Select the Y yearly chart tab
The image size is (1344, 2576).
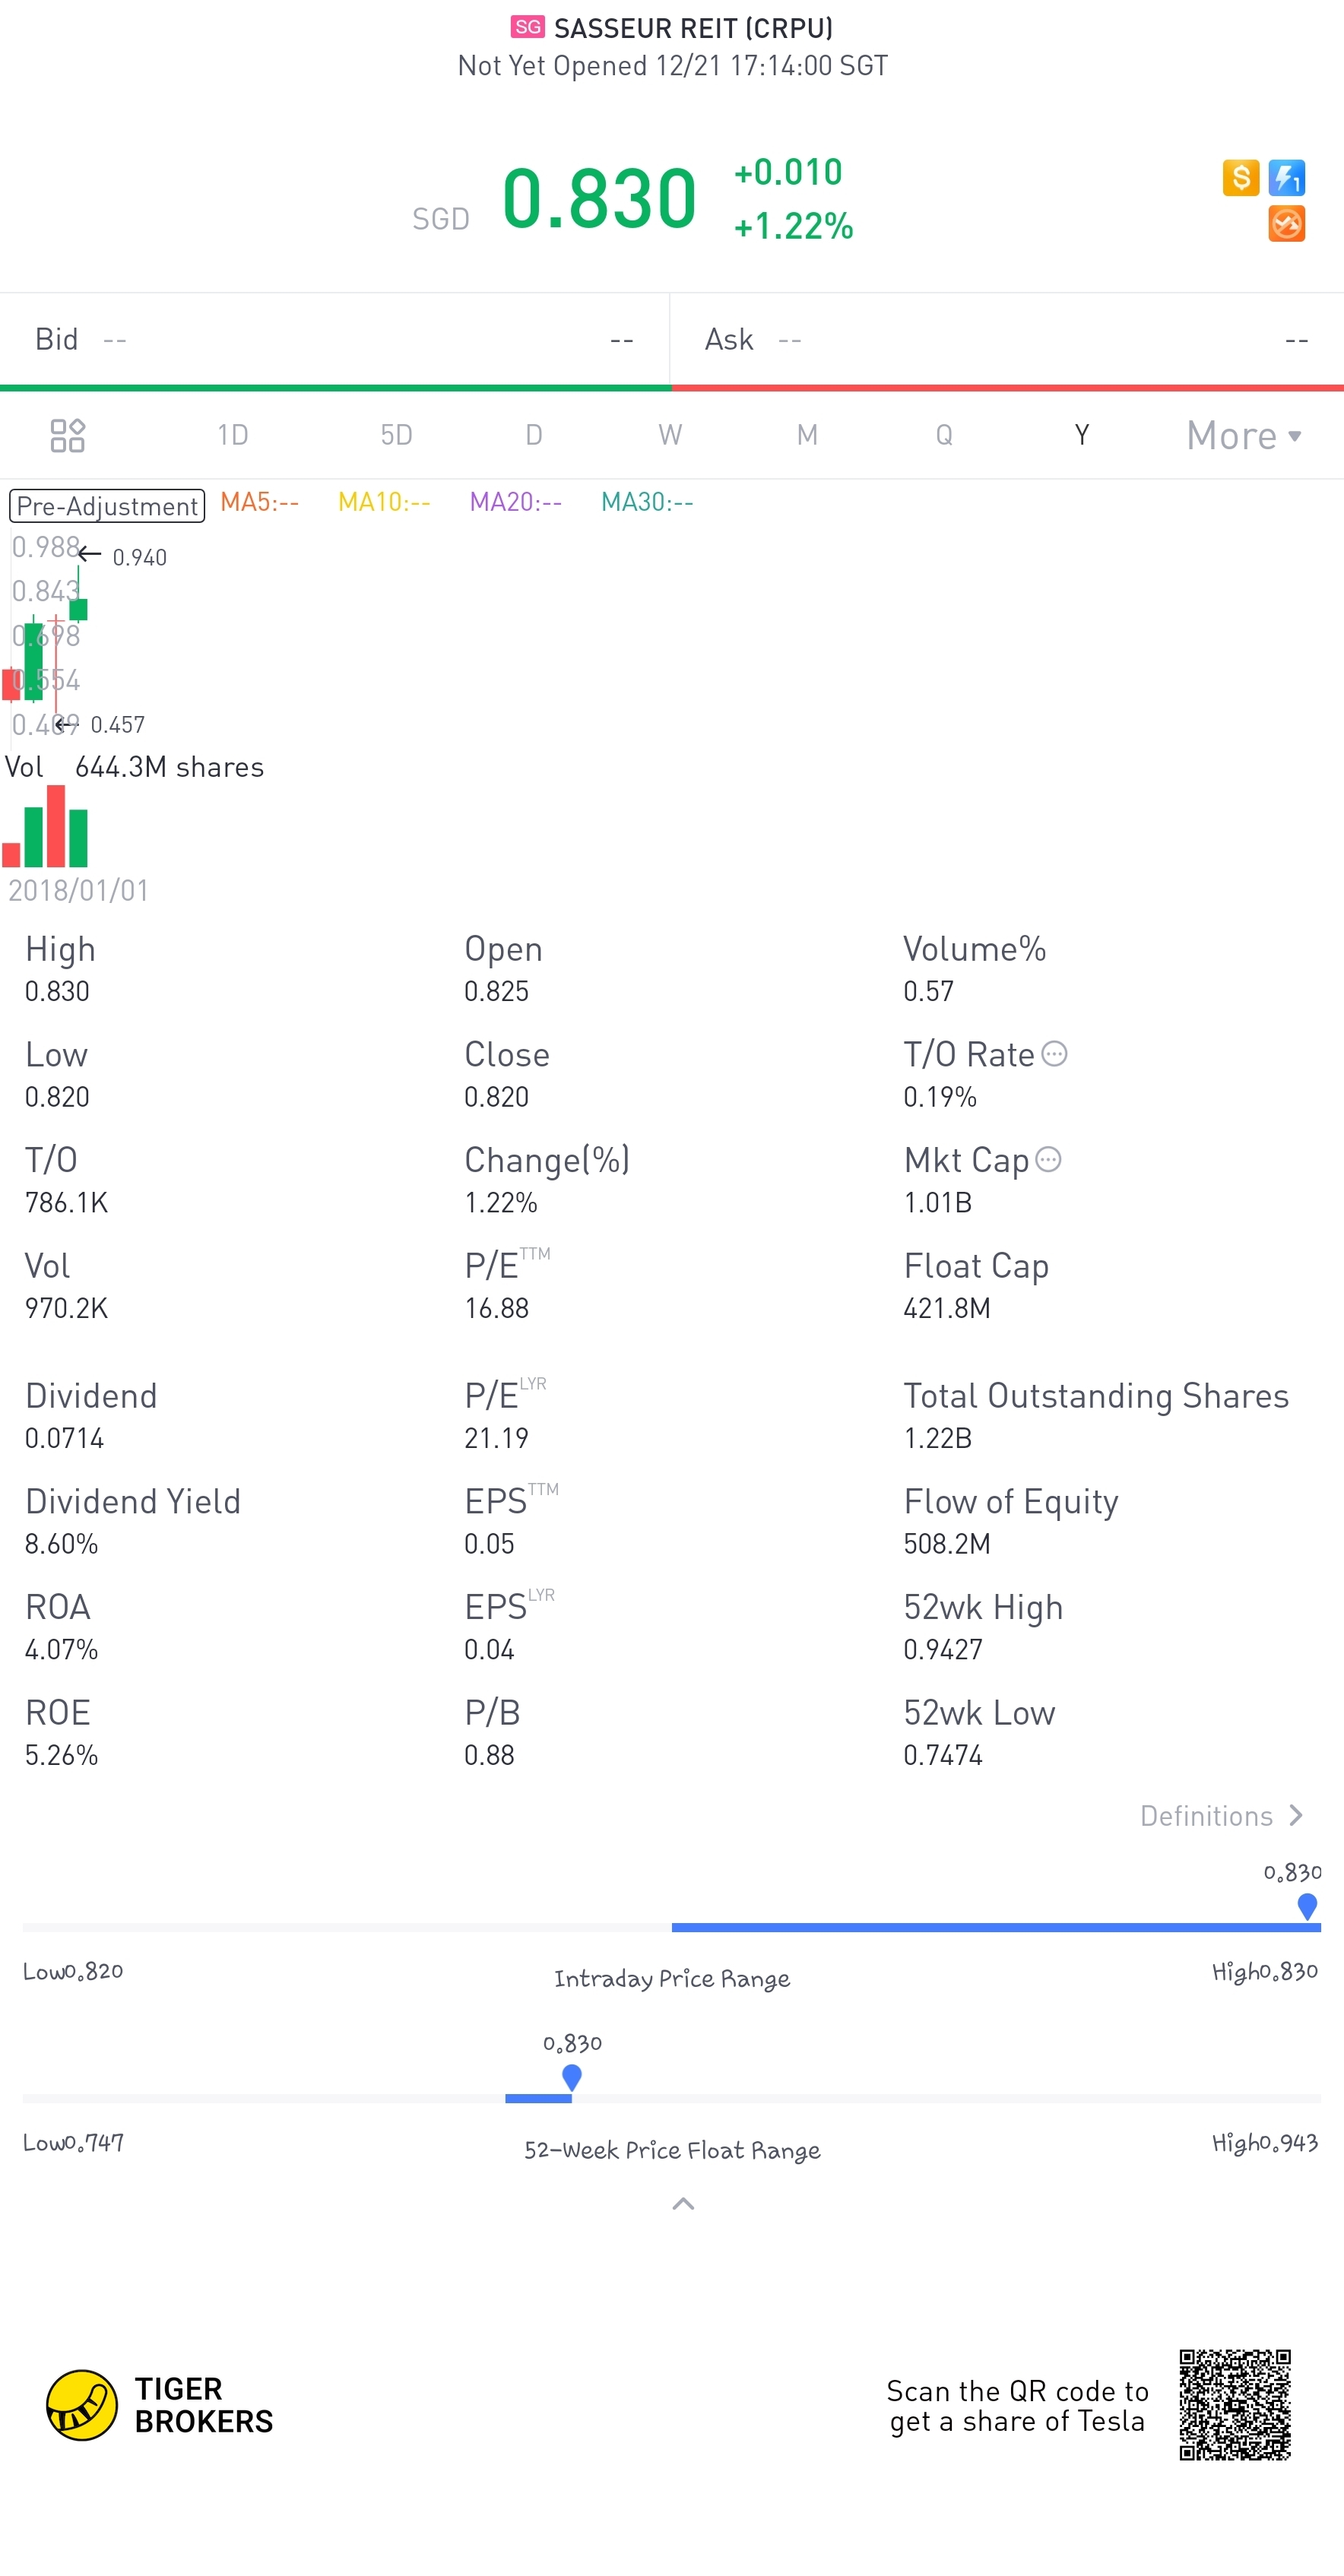pos(1081,435)
